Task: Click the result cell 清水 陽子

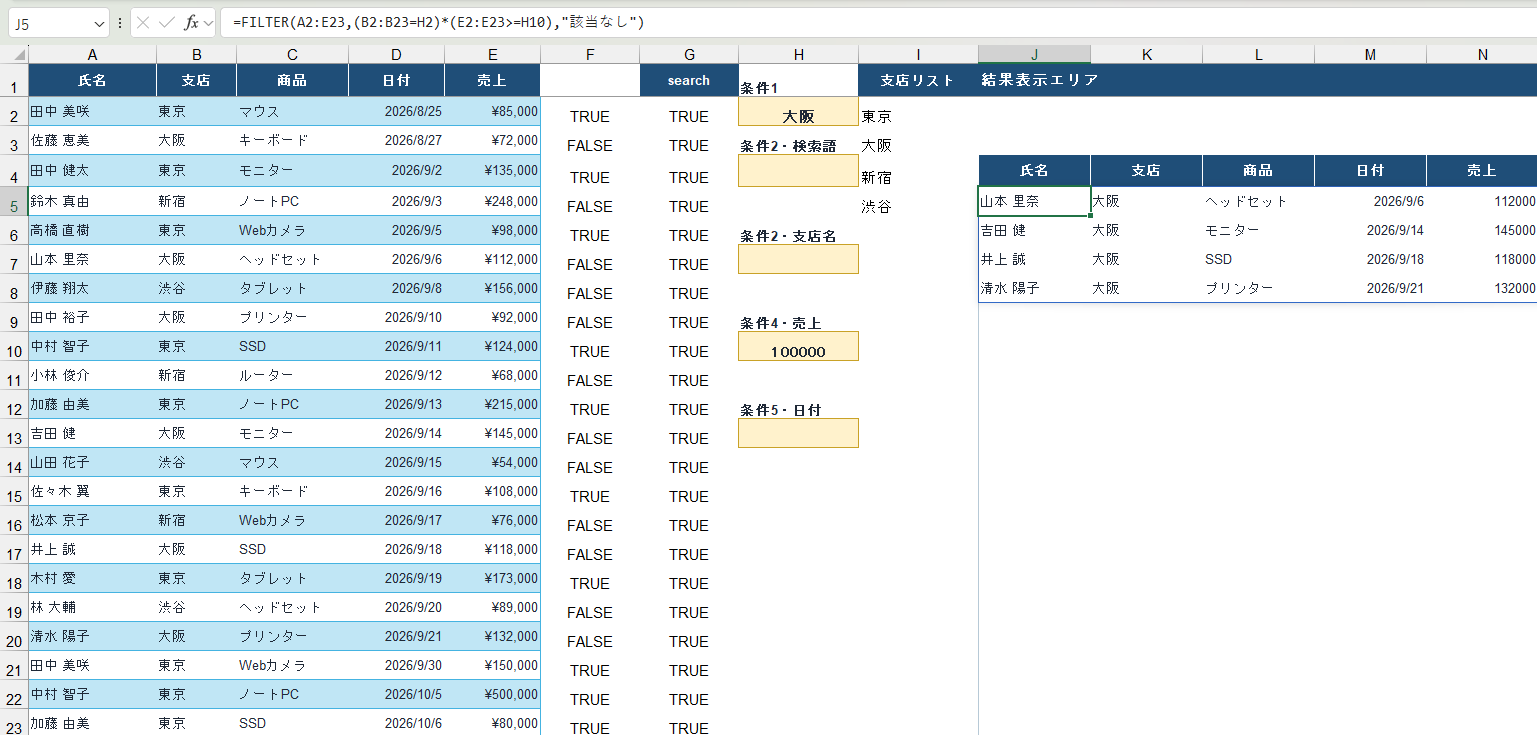Action: pos(1034,288)
